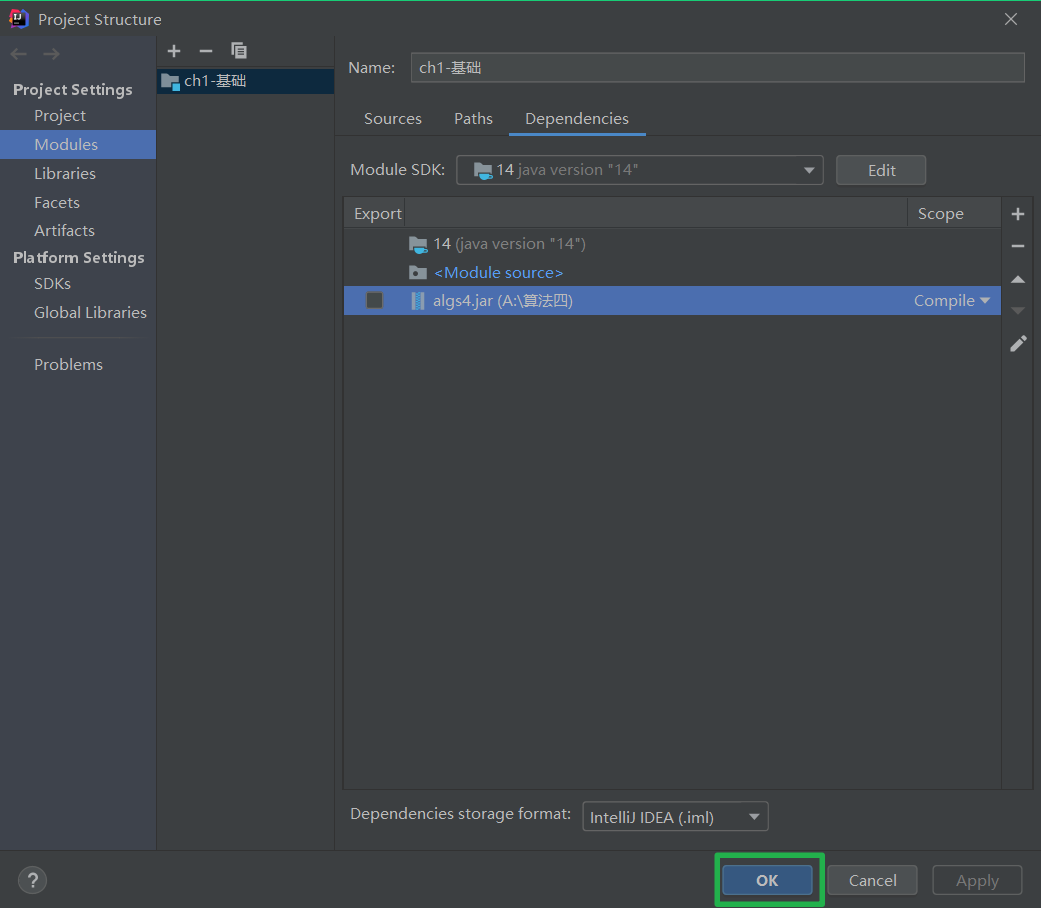Open help via the question mark icon
This screenshot has width=1041, height=908.
32,880
